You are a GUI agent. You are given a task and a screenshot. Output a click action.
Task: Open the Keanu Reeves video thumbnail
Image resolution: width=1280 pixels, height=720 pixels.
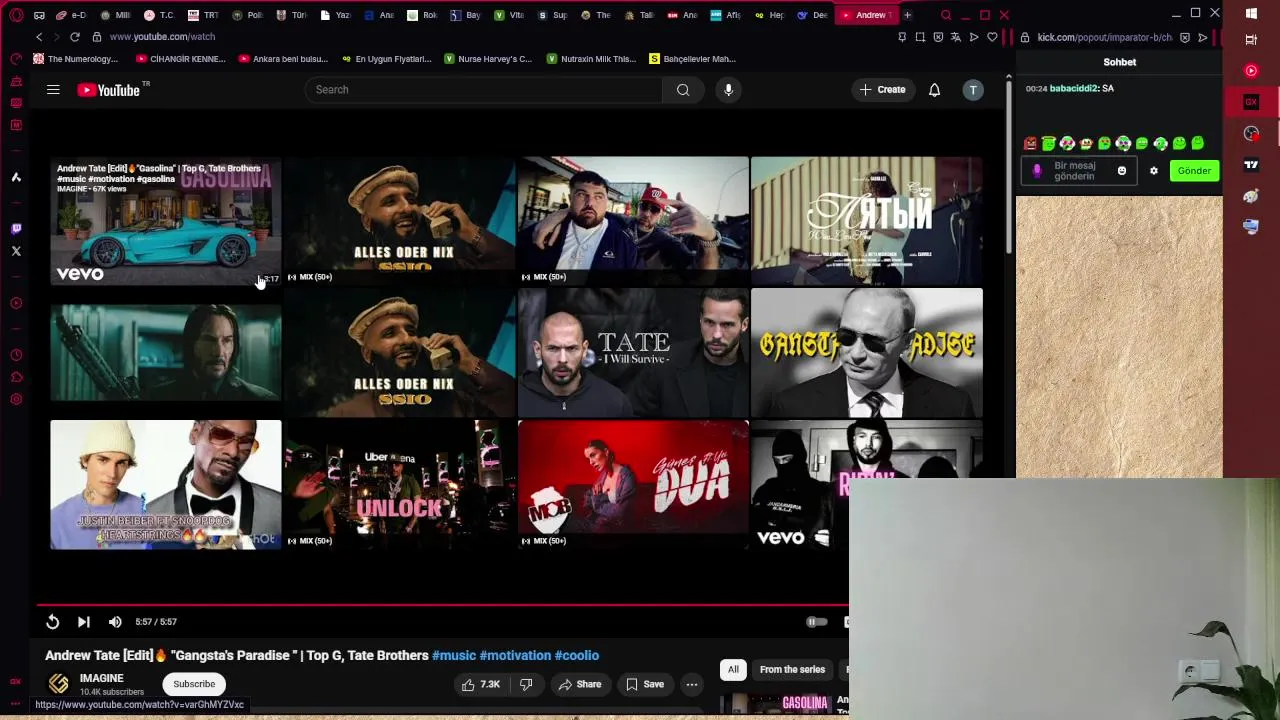(166, 353)
